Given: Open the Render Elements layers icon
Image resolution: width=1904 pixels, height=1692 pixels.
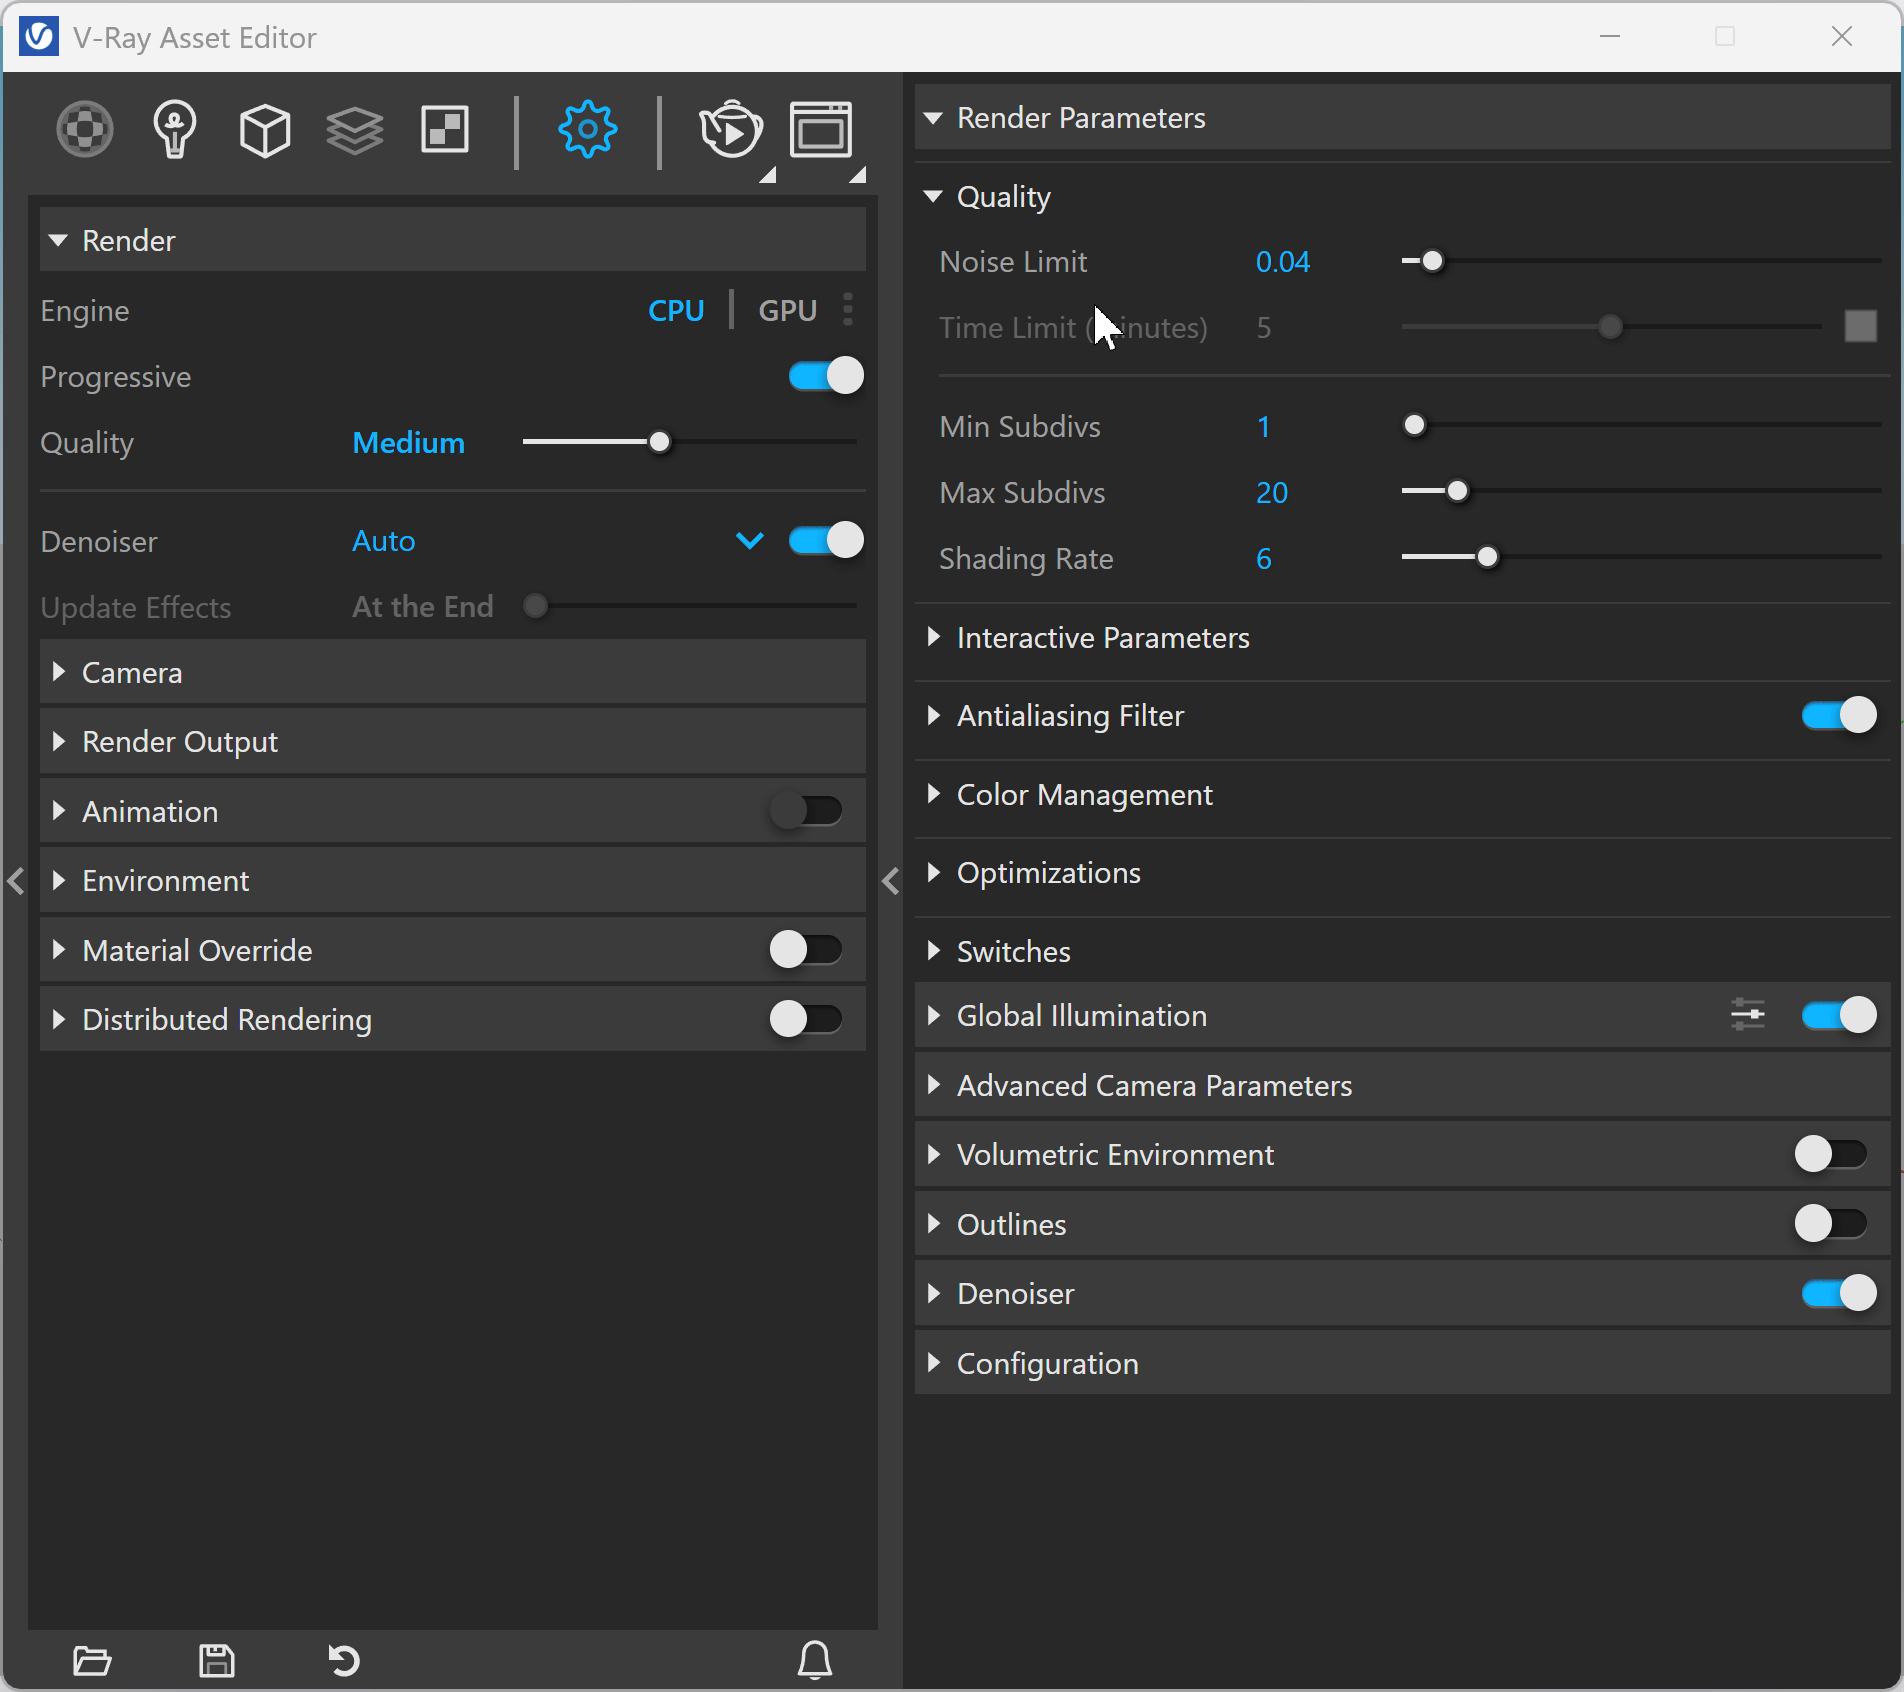Looking at the screenshot, I should coord(355,130).
